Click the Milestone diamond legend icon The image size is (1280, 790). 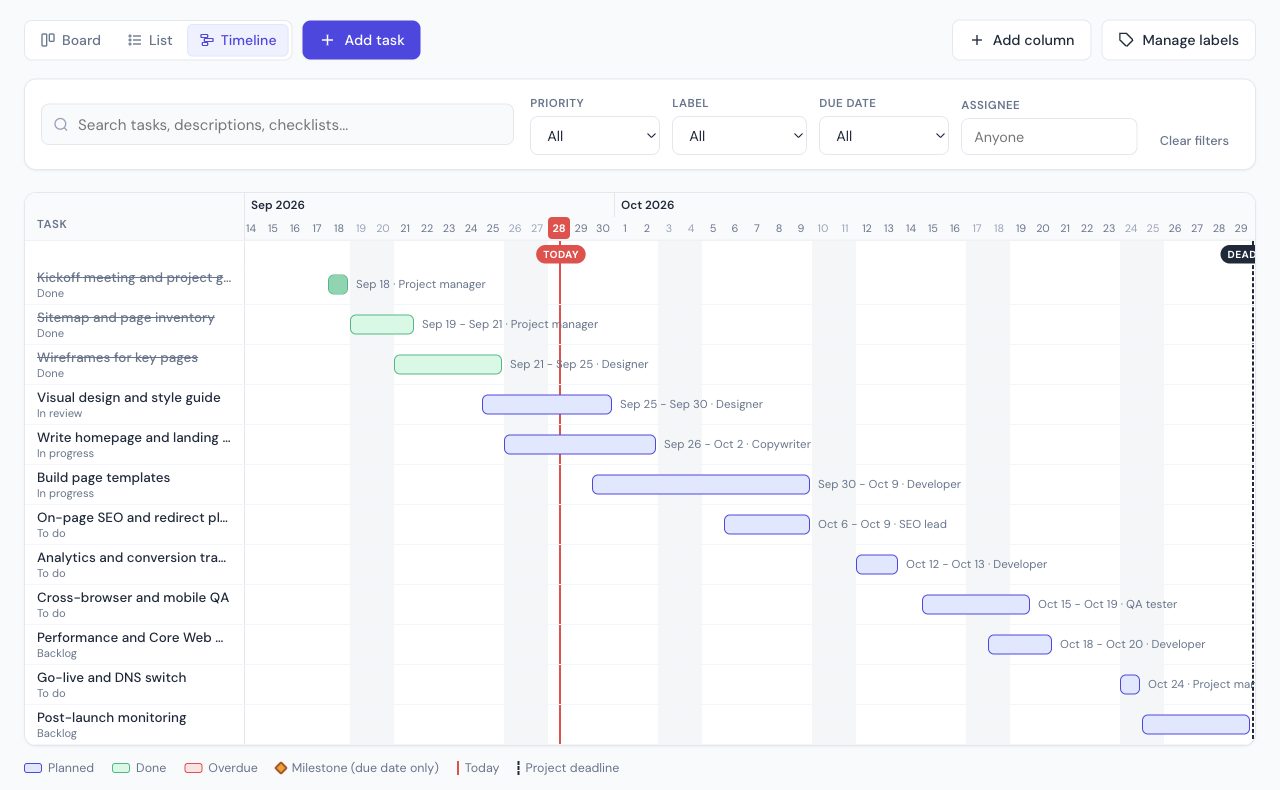pyautogui.click(x=281, y=768)
